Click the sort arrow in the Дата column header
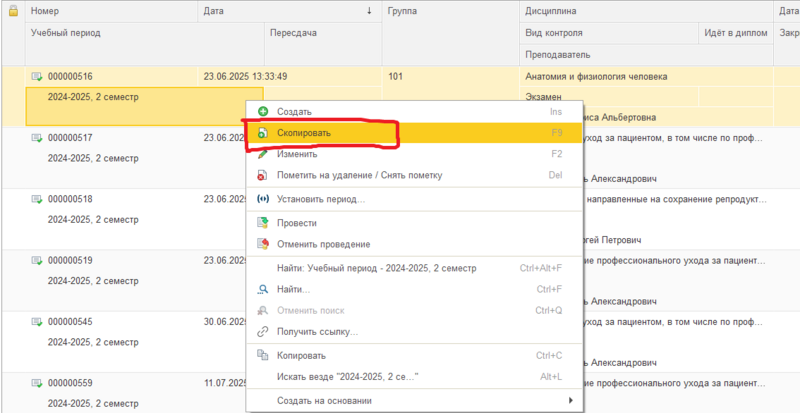The width and height of the screenshot is (800, 413). point(369,11)
